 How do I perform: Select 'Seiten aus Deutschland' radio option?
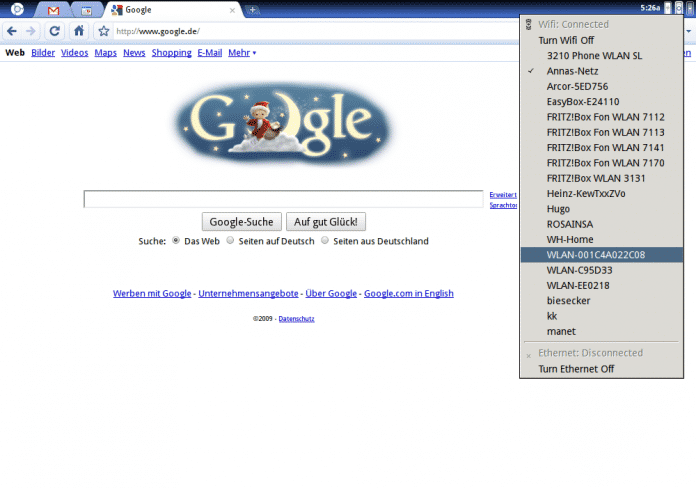coord(325,241)
